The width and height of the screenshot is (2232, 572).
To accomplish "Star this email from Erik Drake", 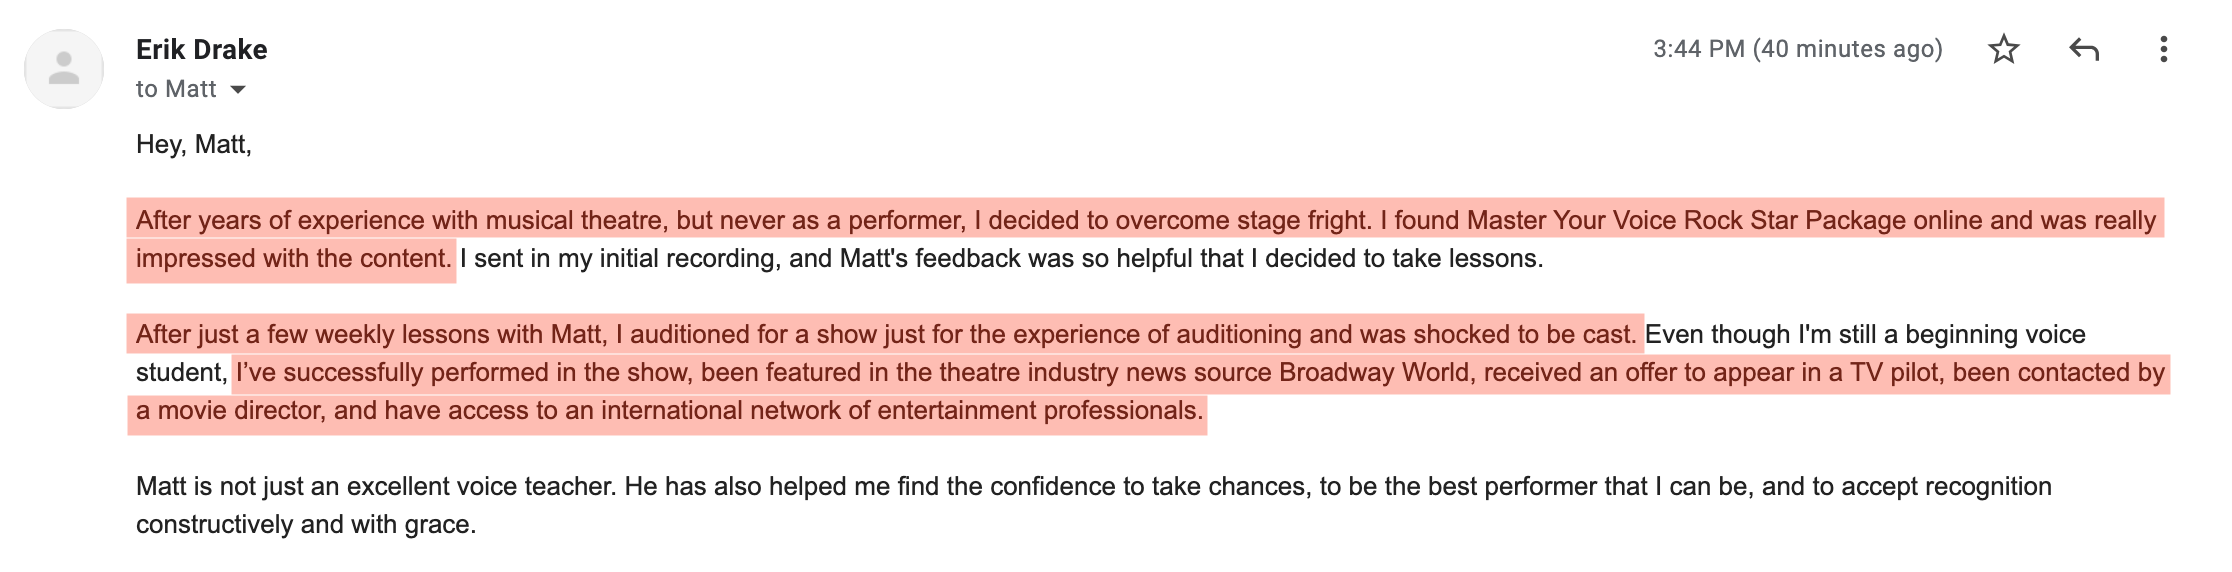I will click(2003, 49).
